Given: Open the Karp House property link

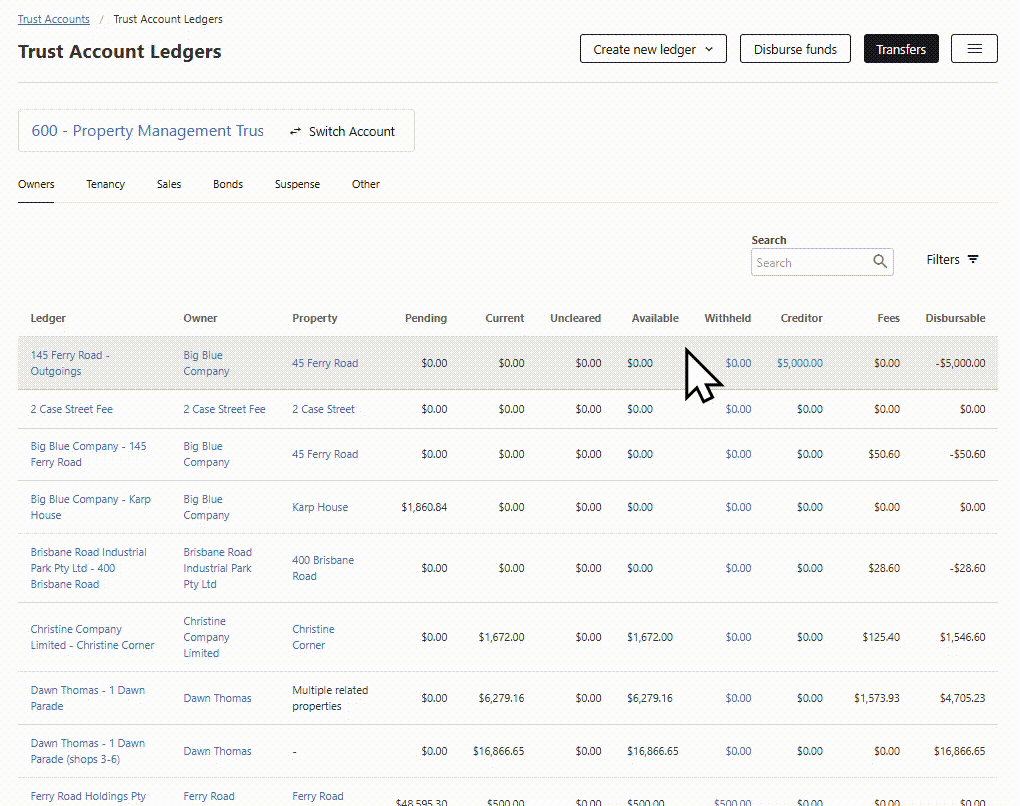Looking at the screenshot, I should 320,507.
